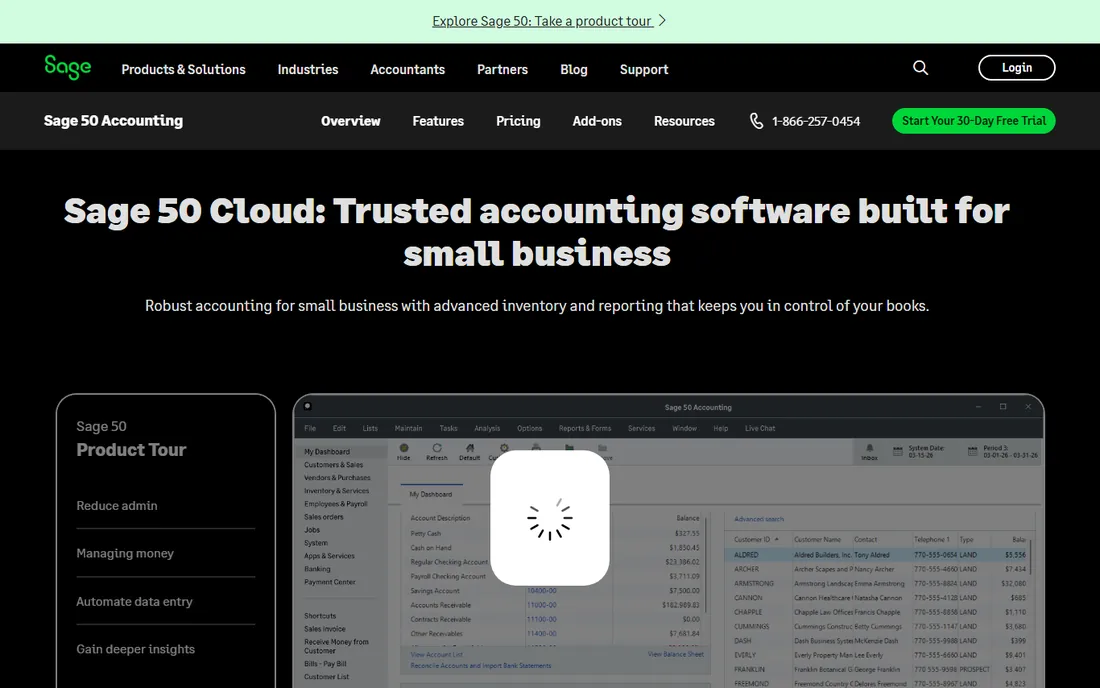Open the Add-ons page
Screen dimensions: 1100x688
[x=597, y=121]
